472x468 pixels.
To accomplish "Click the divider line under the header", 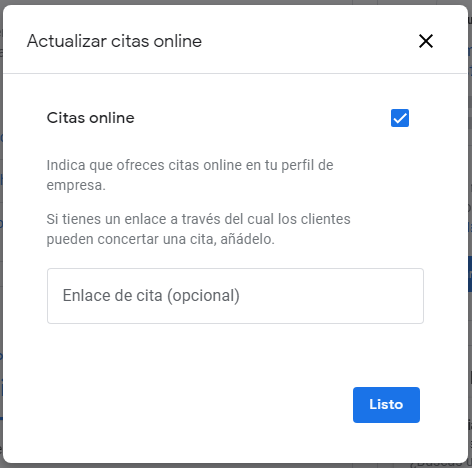I will pyautogui.click(x=235, y=73).
